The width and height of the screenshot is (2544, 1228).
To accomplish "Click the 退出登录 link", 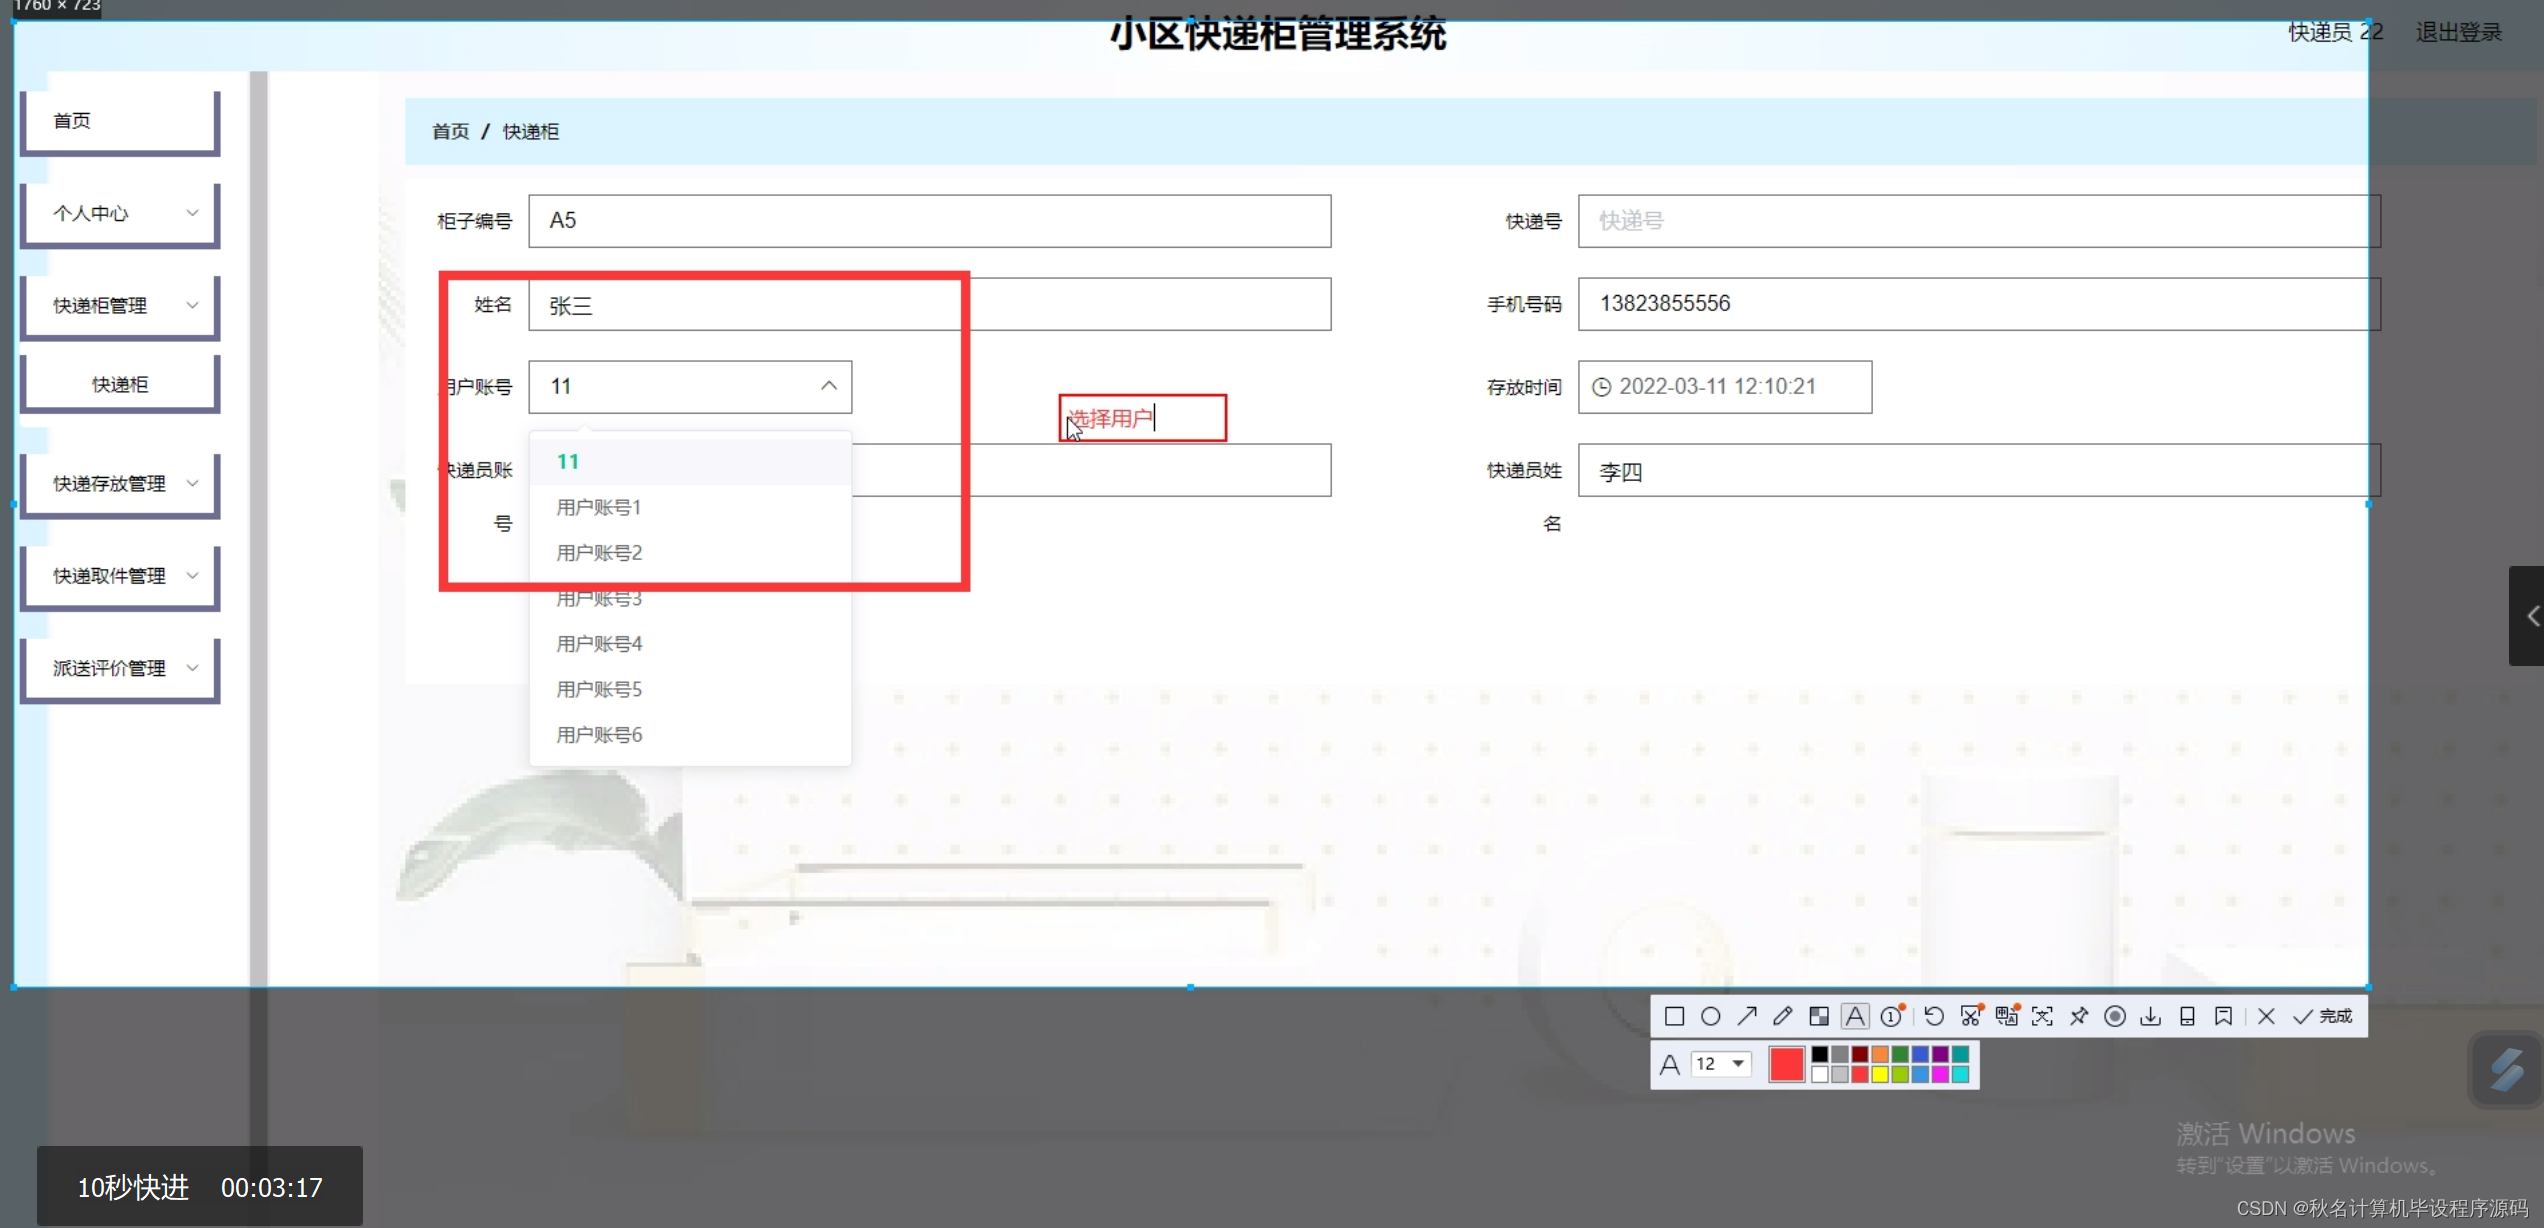I will point(2458,33).
